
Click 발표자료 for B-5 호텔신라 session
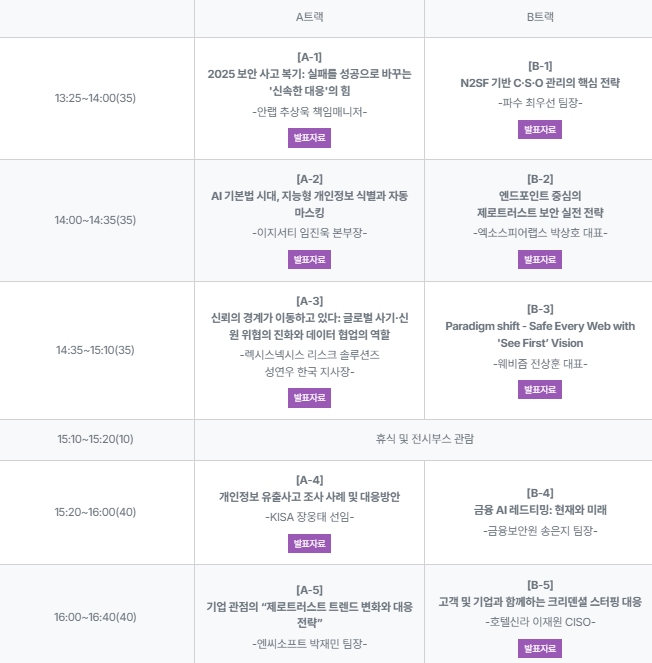click(539, 649)
